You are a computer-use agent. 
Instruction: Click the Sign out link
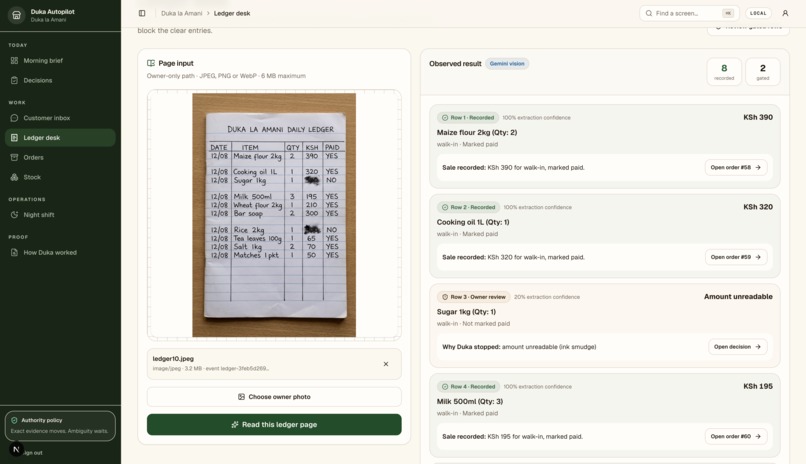click(x=32, y=453)
